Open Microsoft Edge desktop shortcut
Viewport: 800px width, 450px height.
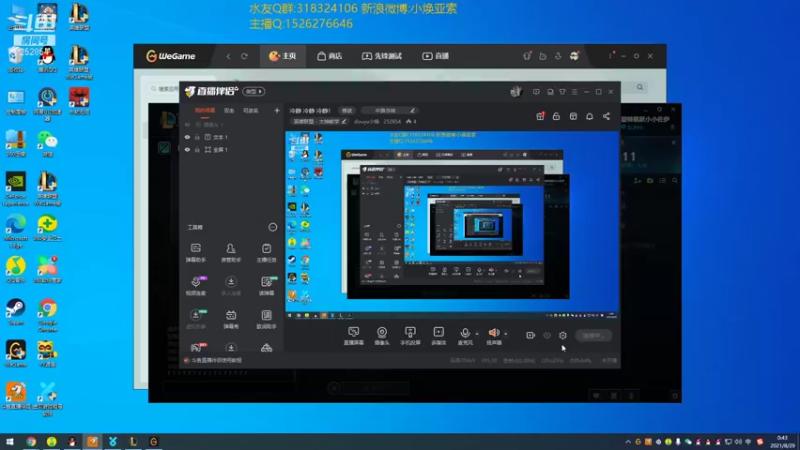[x=16, y=232]
